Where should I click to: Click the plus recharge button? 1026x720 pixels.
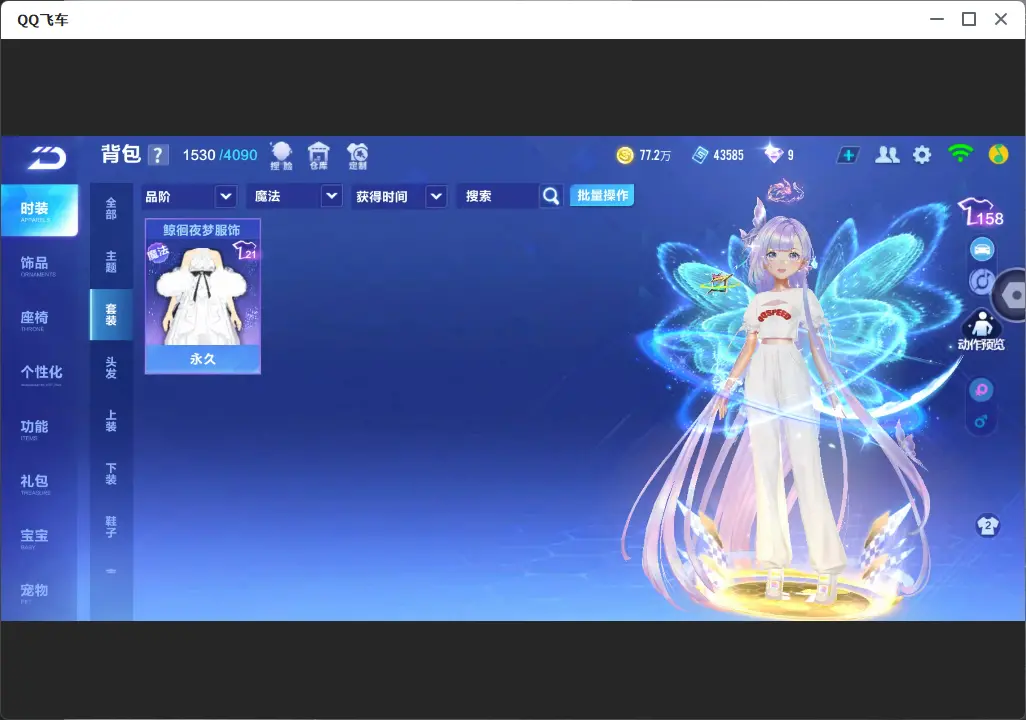click(x=848, y=155)
